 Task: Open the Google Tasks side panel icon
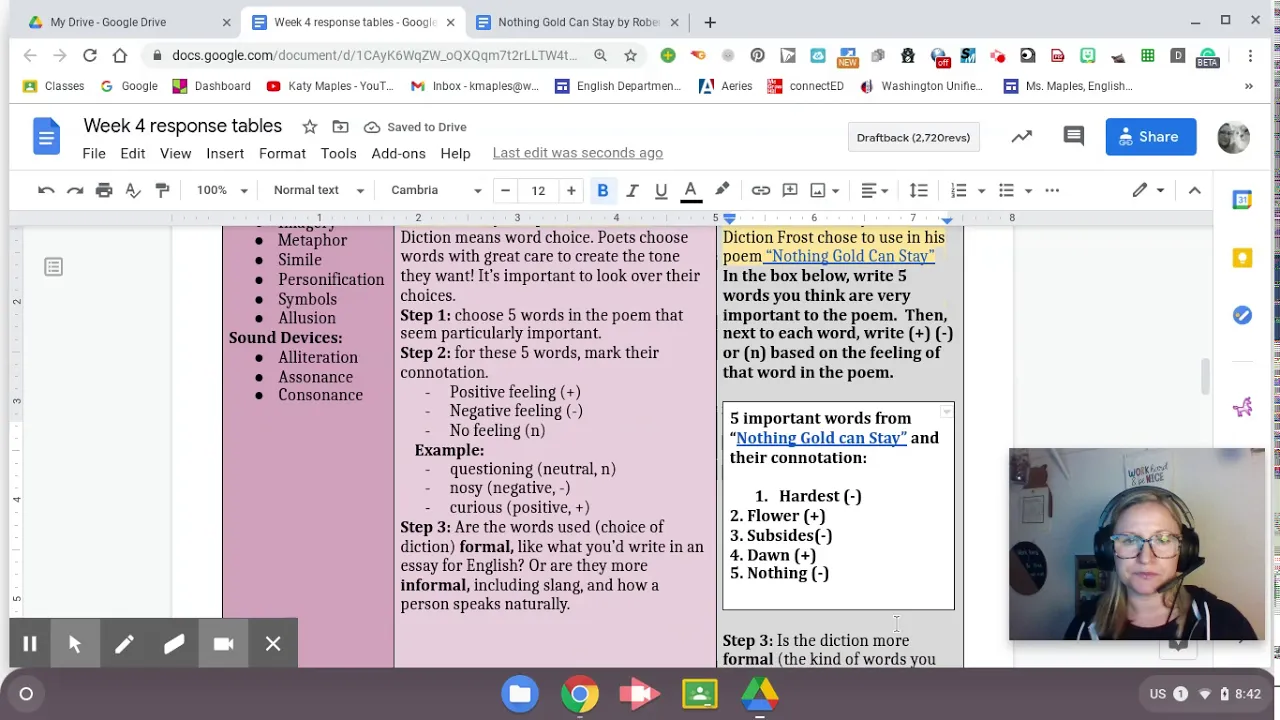(x=1242, y=315)
